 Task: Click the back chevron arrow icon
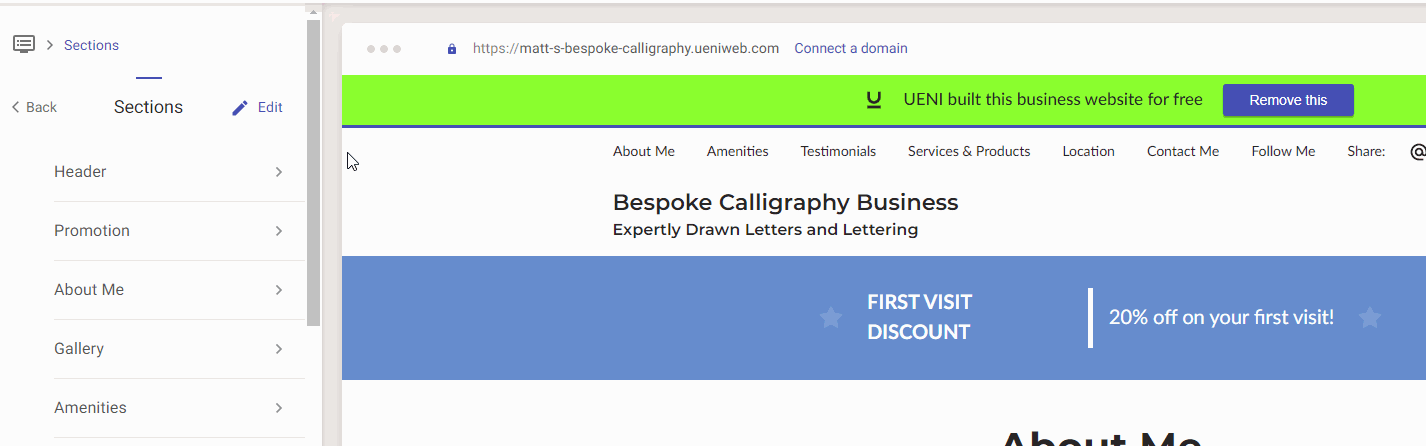tap(15, 107)
